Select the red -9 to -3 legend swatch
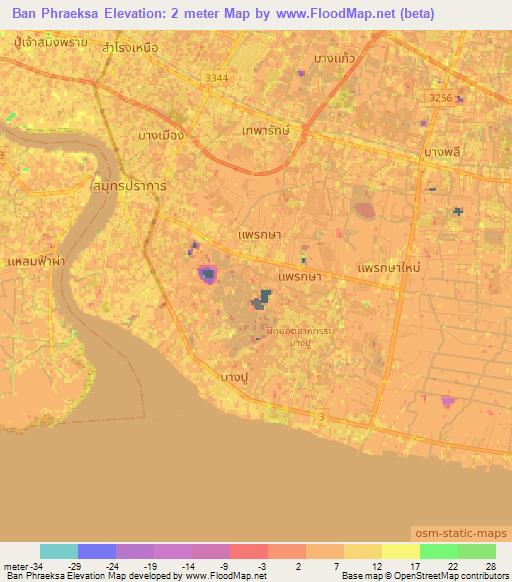This screenshot has width=512, height=582. click(249, 551)
